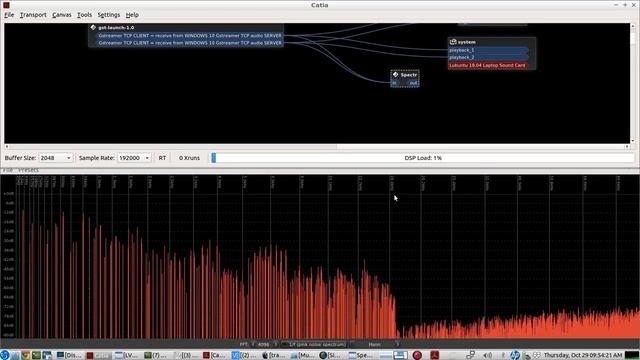
Task: Click the web browser launcher in taskbar
Action: click(25, 355)
